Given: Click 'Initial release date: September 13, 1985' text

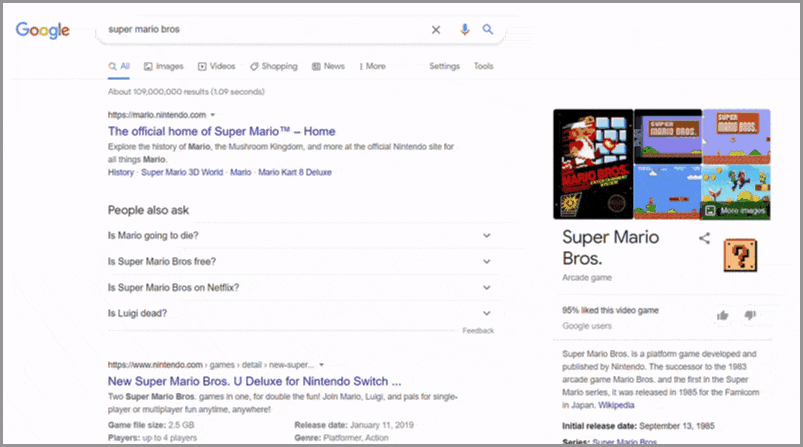Looking at the screenshot, I should click(638, 426).
